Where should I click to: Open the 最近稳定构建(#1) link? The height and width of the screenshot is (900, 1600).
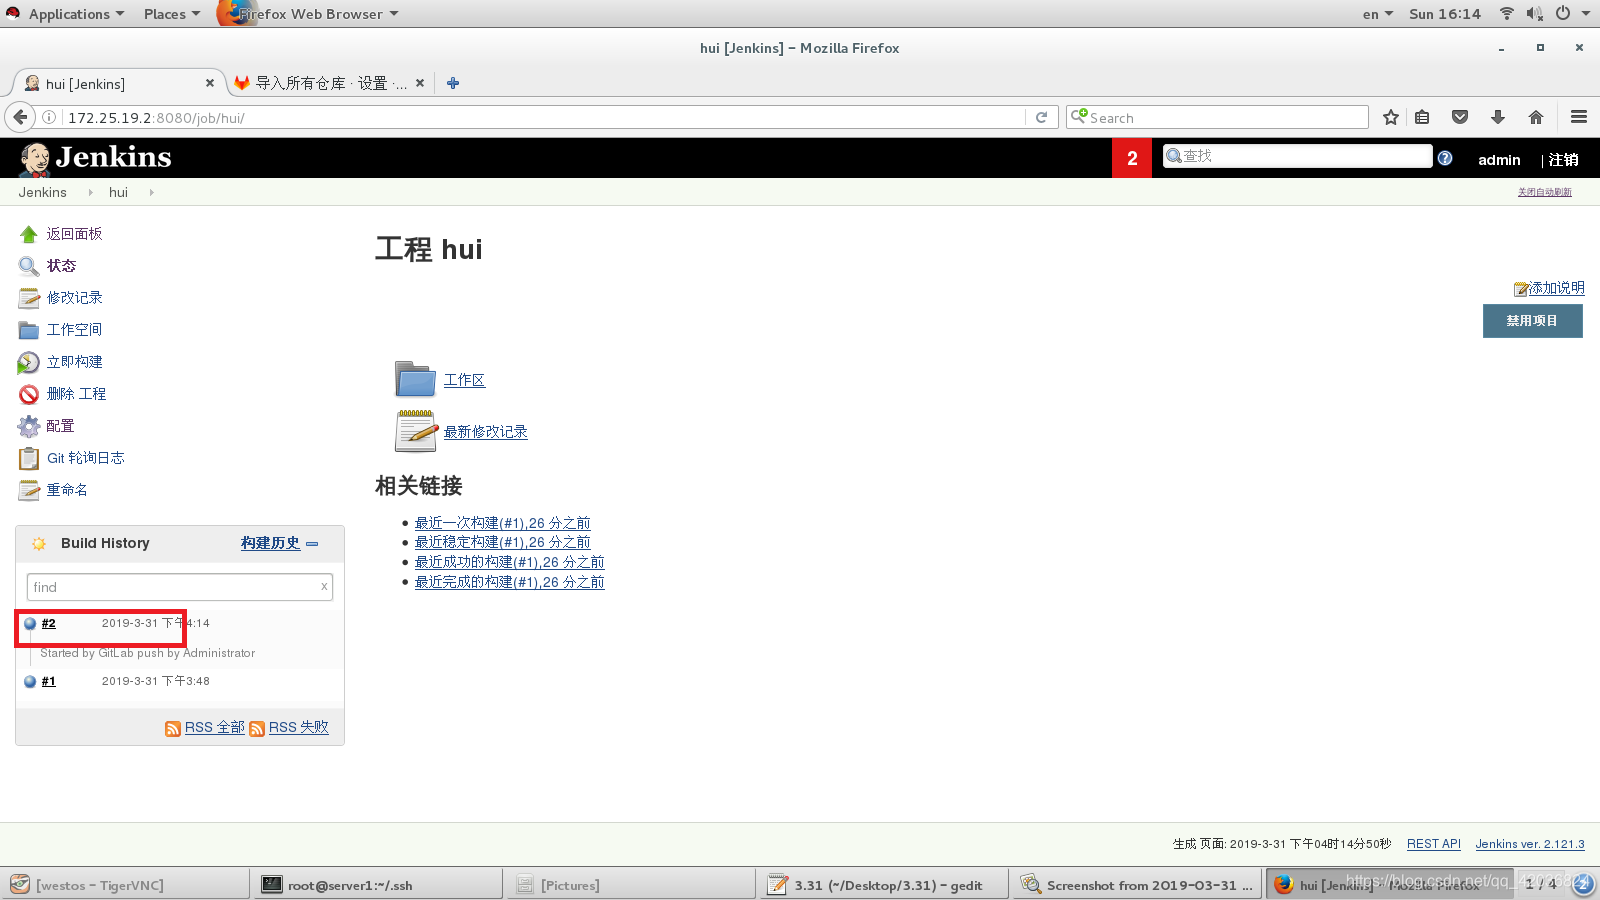[502, 542]
